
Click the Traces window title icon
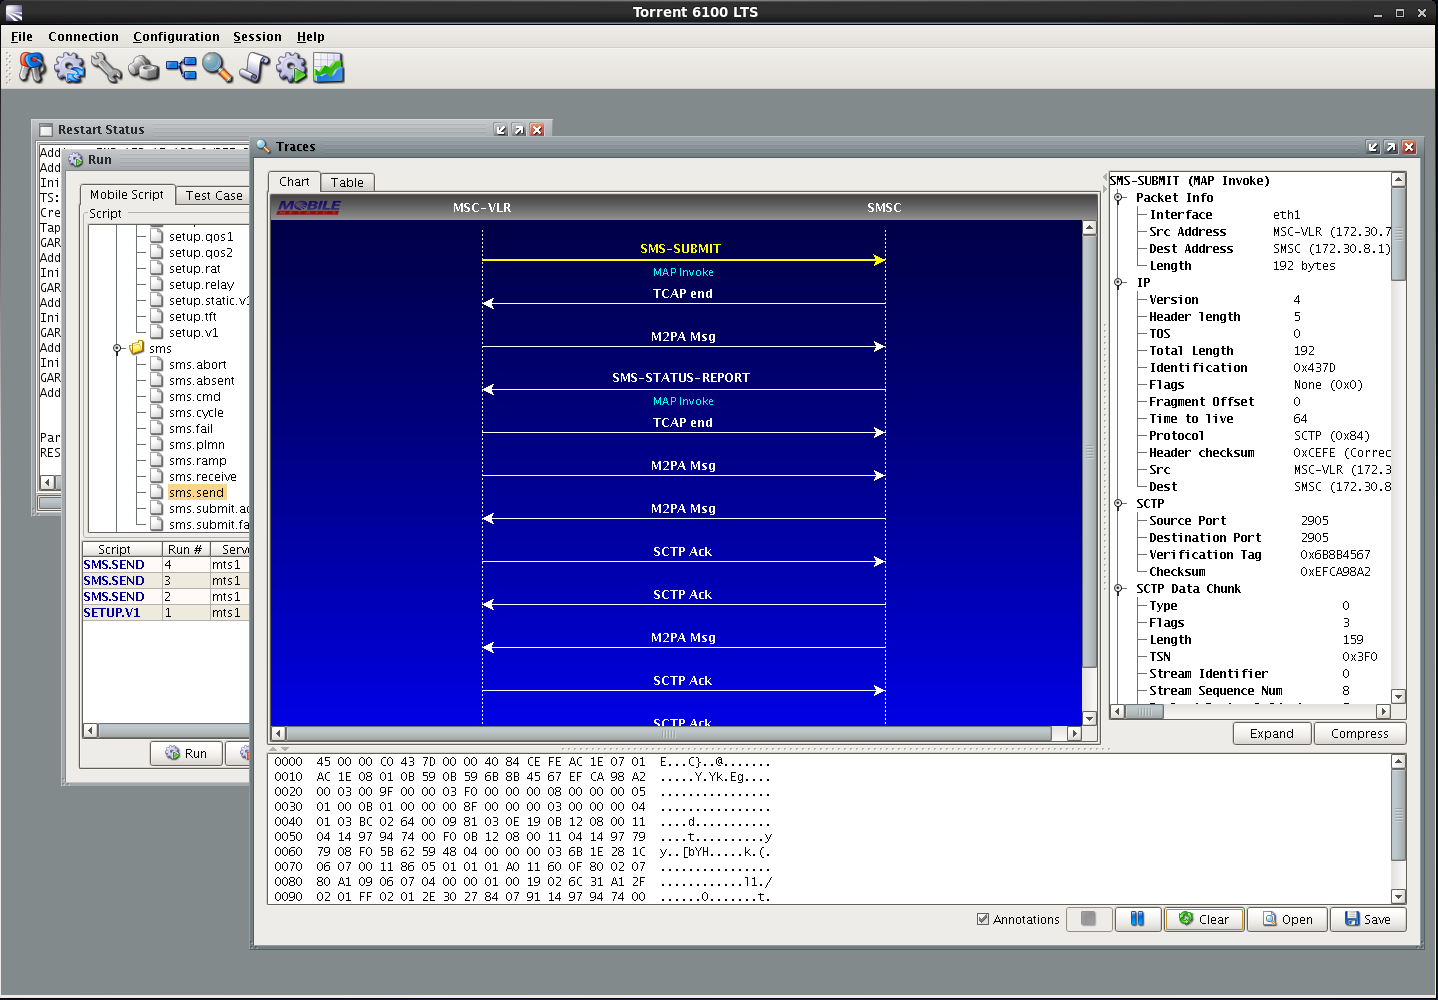264,146
